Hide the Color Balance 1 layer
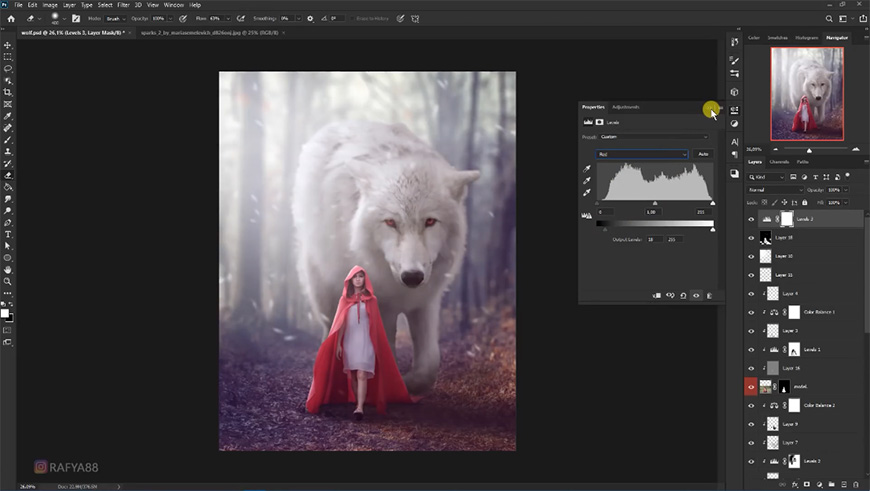The image size is (870, 491). [x=751, y=312]
